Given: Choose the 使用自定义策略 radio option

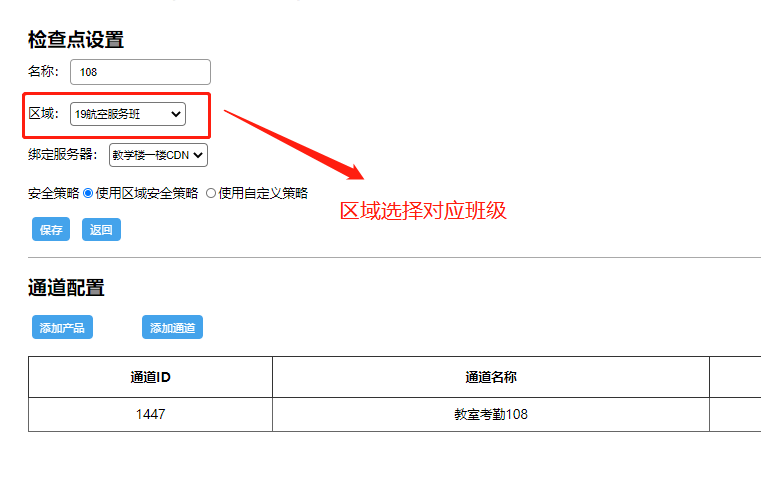Looking at the screenshot, I should click(x=211, y=193).
